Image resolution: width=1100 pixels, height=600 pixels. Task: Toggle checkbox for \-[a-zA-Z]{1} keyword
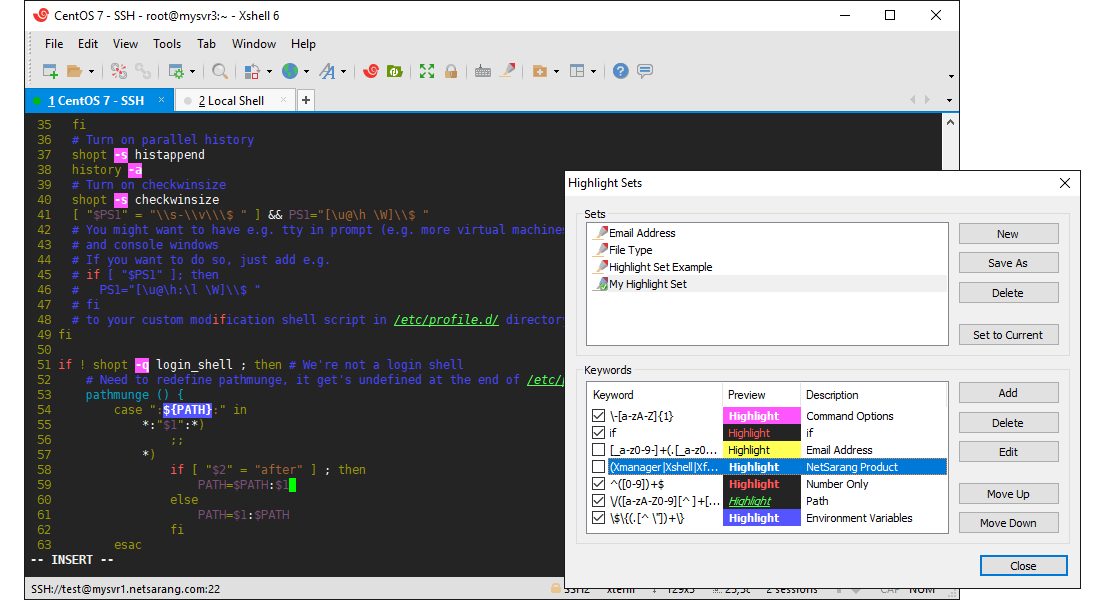click(x=598, y=415)
